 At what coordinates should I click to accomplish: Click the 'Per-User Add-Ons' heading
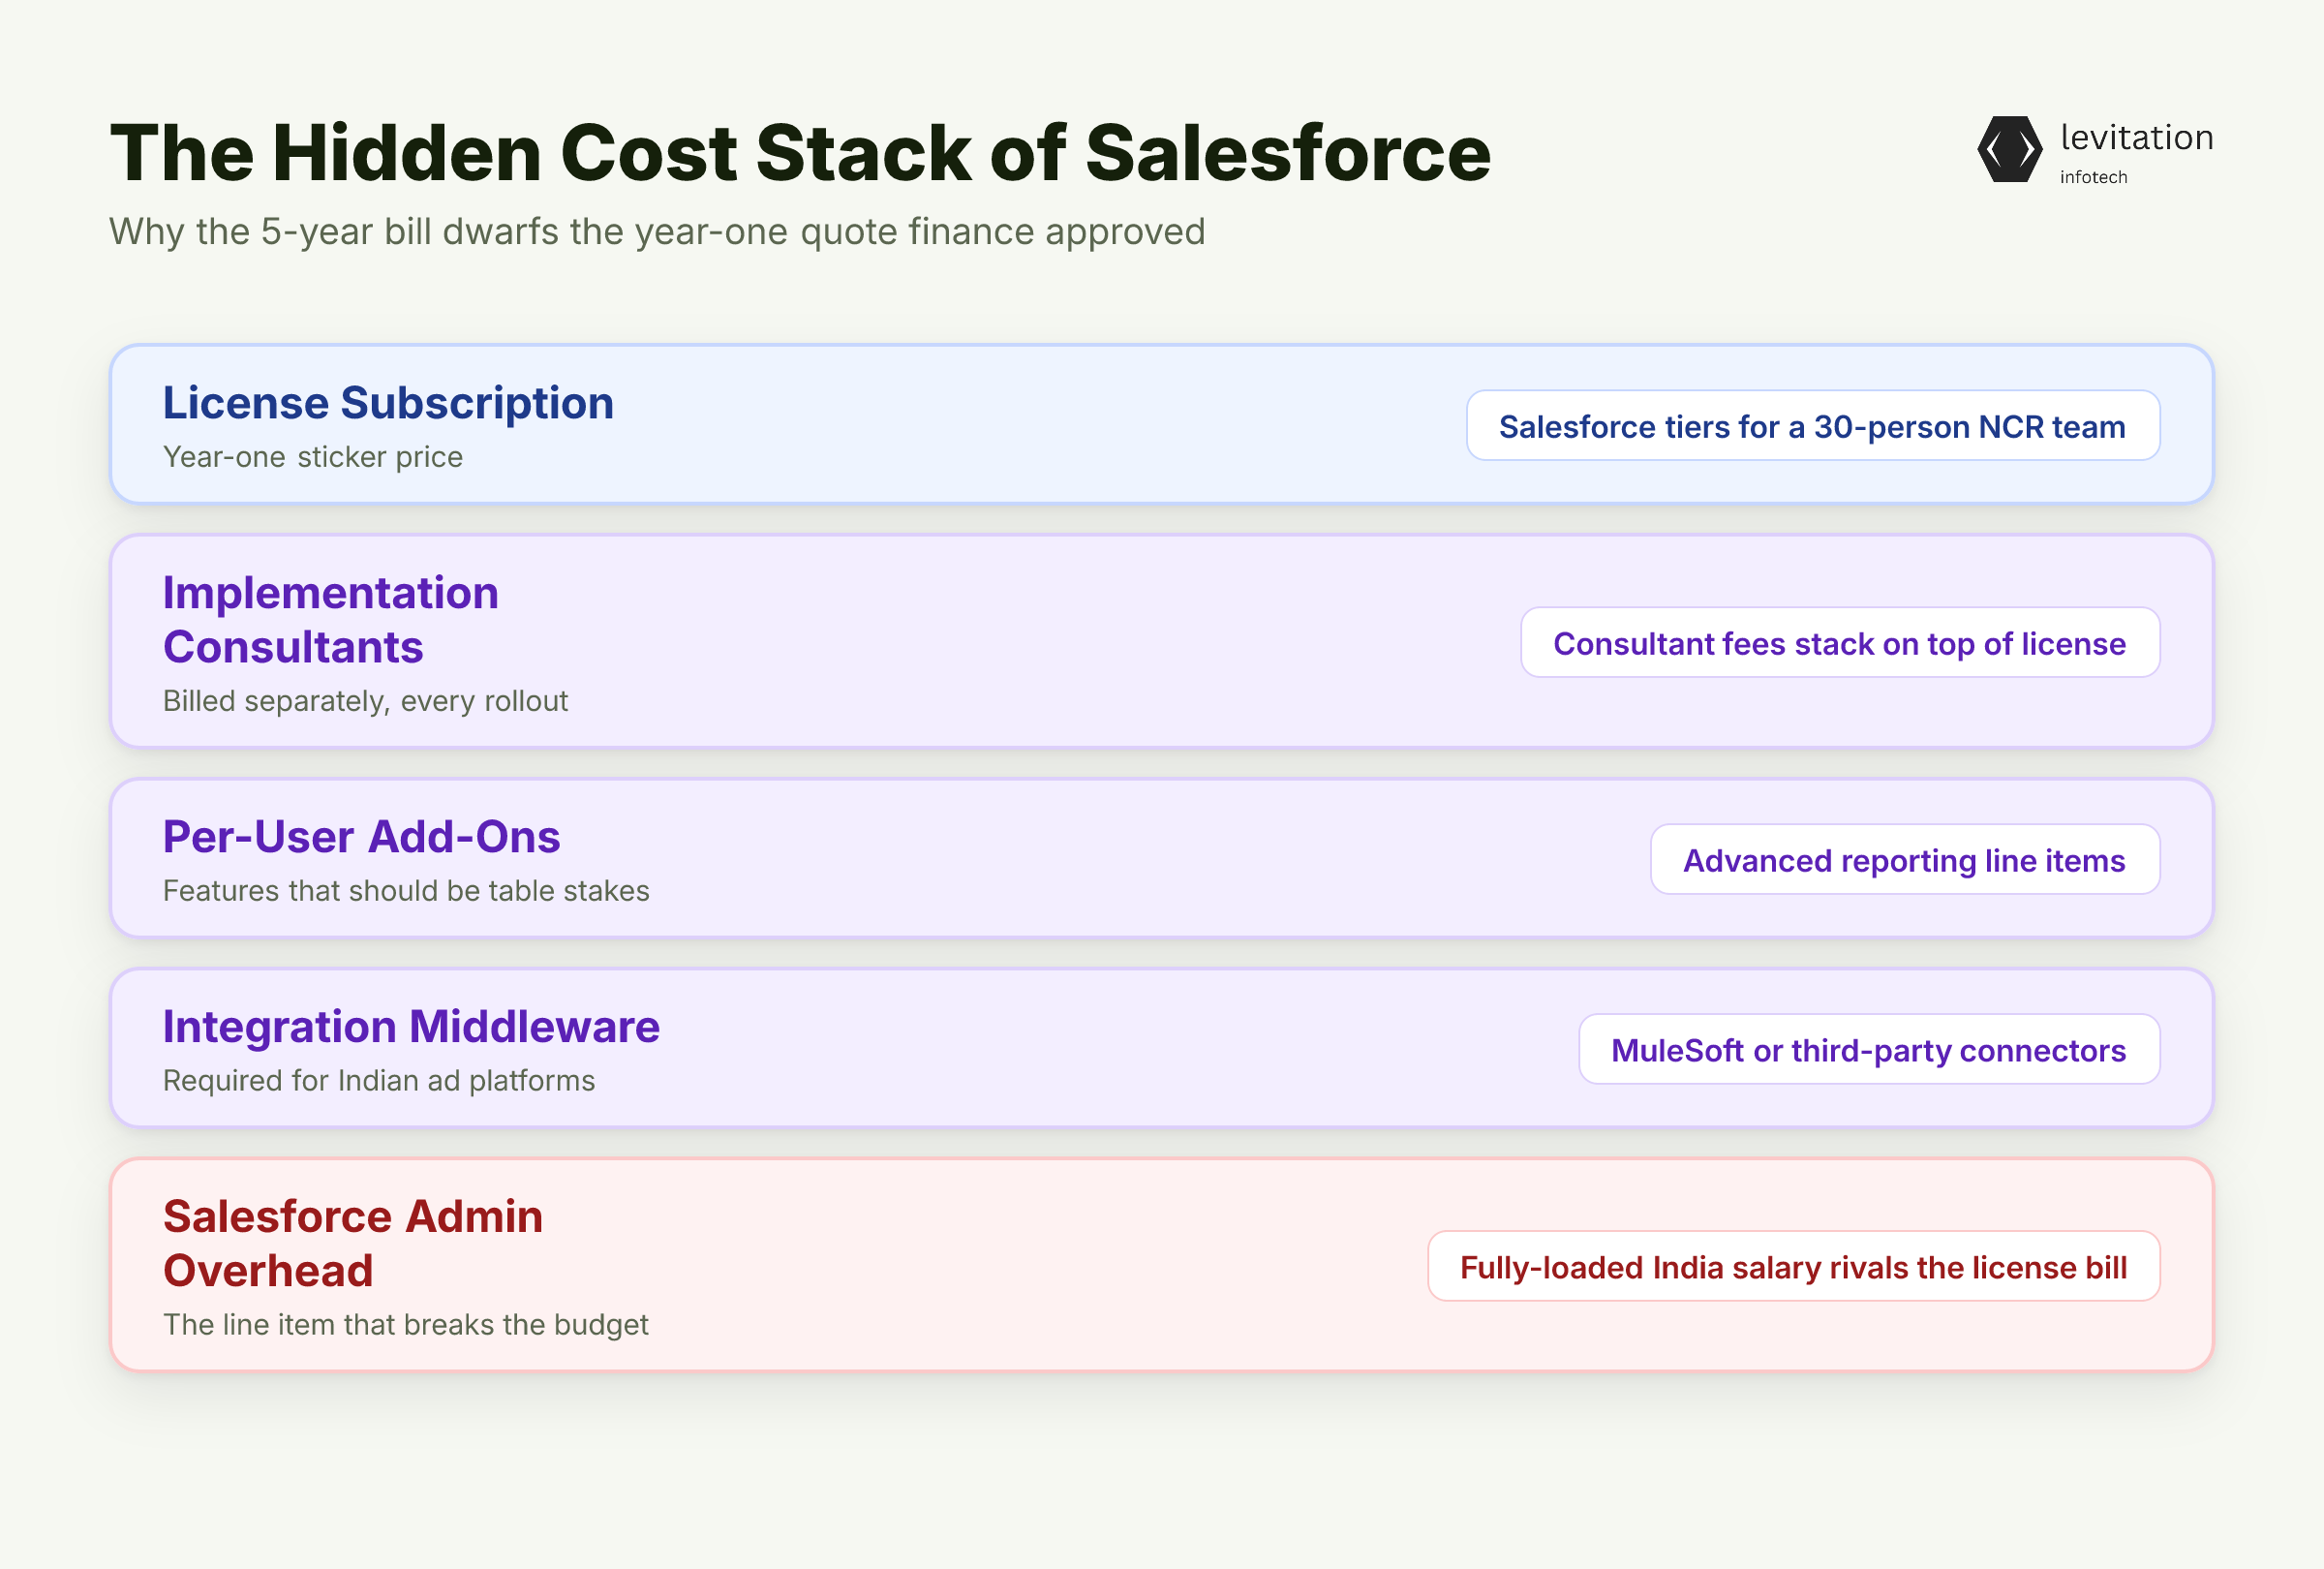click(361, 837)
